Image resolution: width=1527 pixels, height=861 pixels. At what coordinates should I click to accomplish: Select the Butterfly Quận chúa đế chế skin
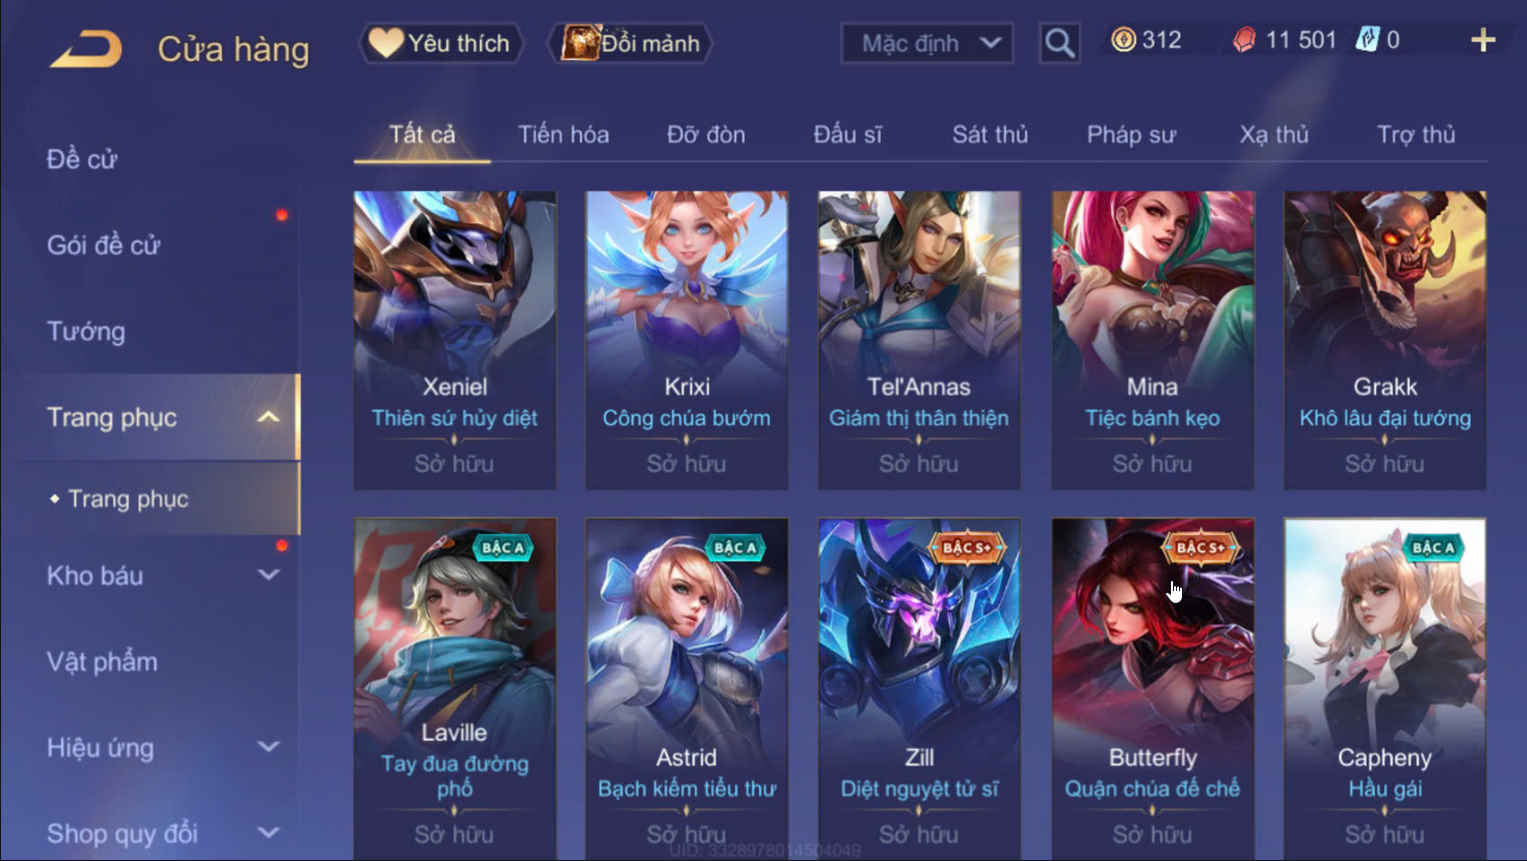pos(1152,688)
